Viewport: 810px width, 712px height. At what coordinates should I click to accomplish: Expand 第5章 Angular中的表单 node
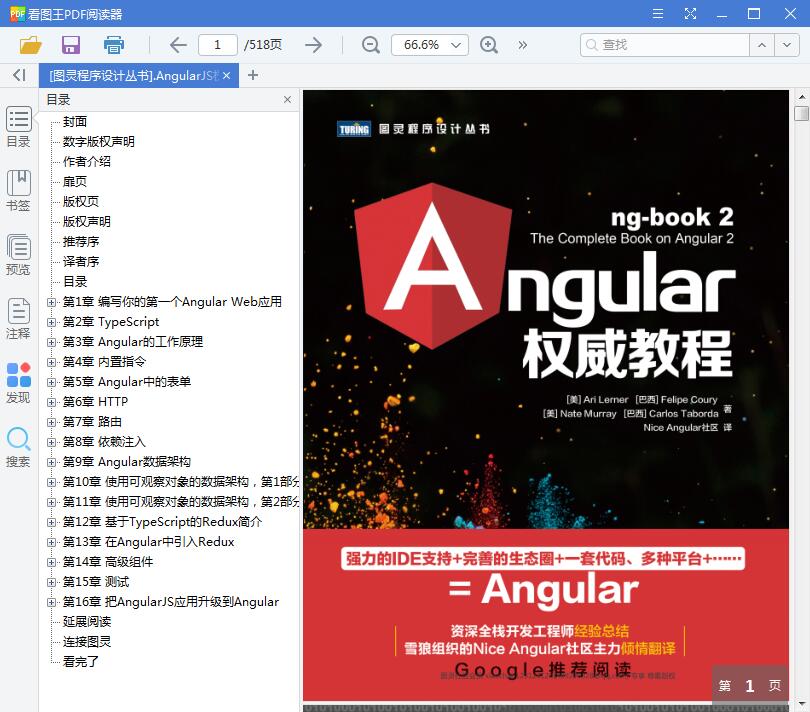pyautogui.click(x=51, y=382)
